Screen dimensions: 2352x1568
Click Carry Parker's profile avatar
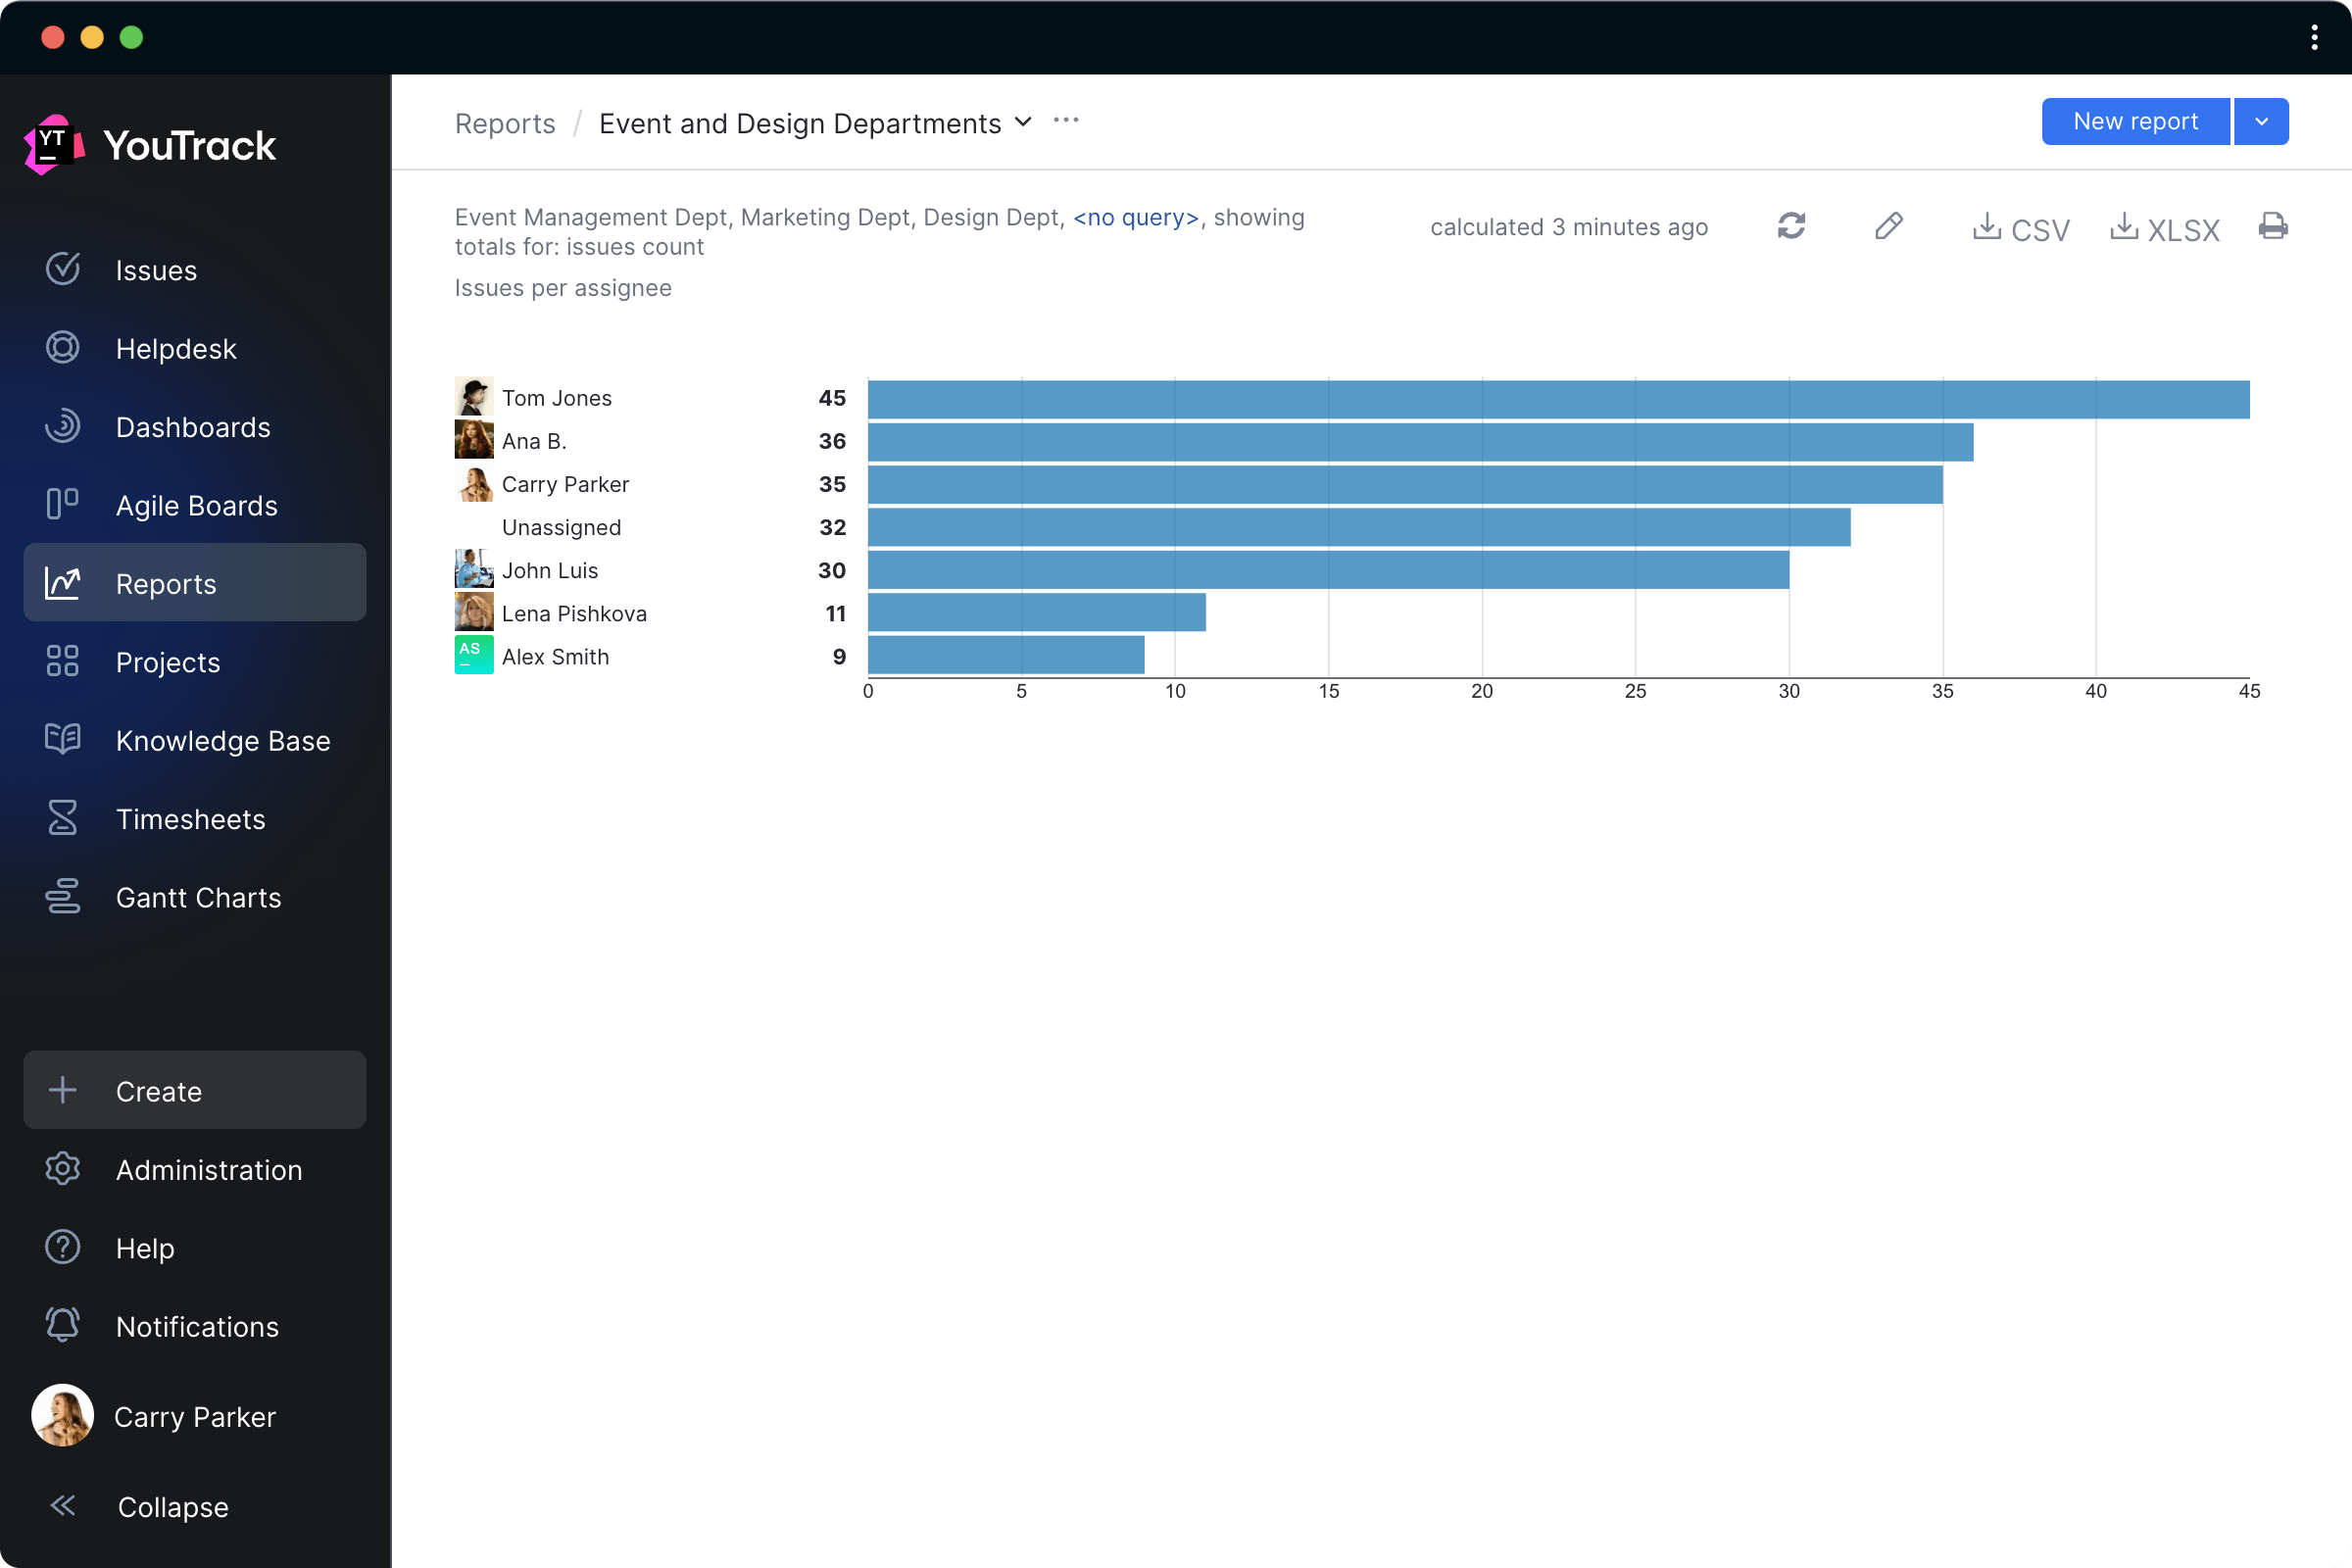(62, 1416)
